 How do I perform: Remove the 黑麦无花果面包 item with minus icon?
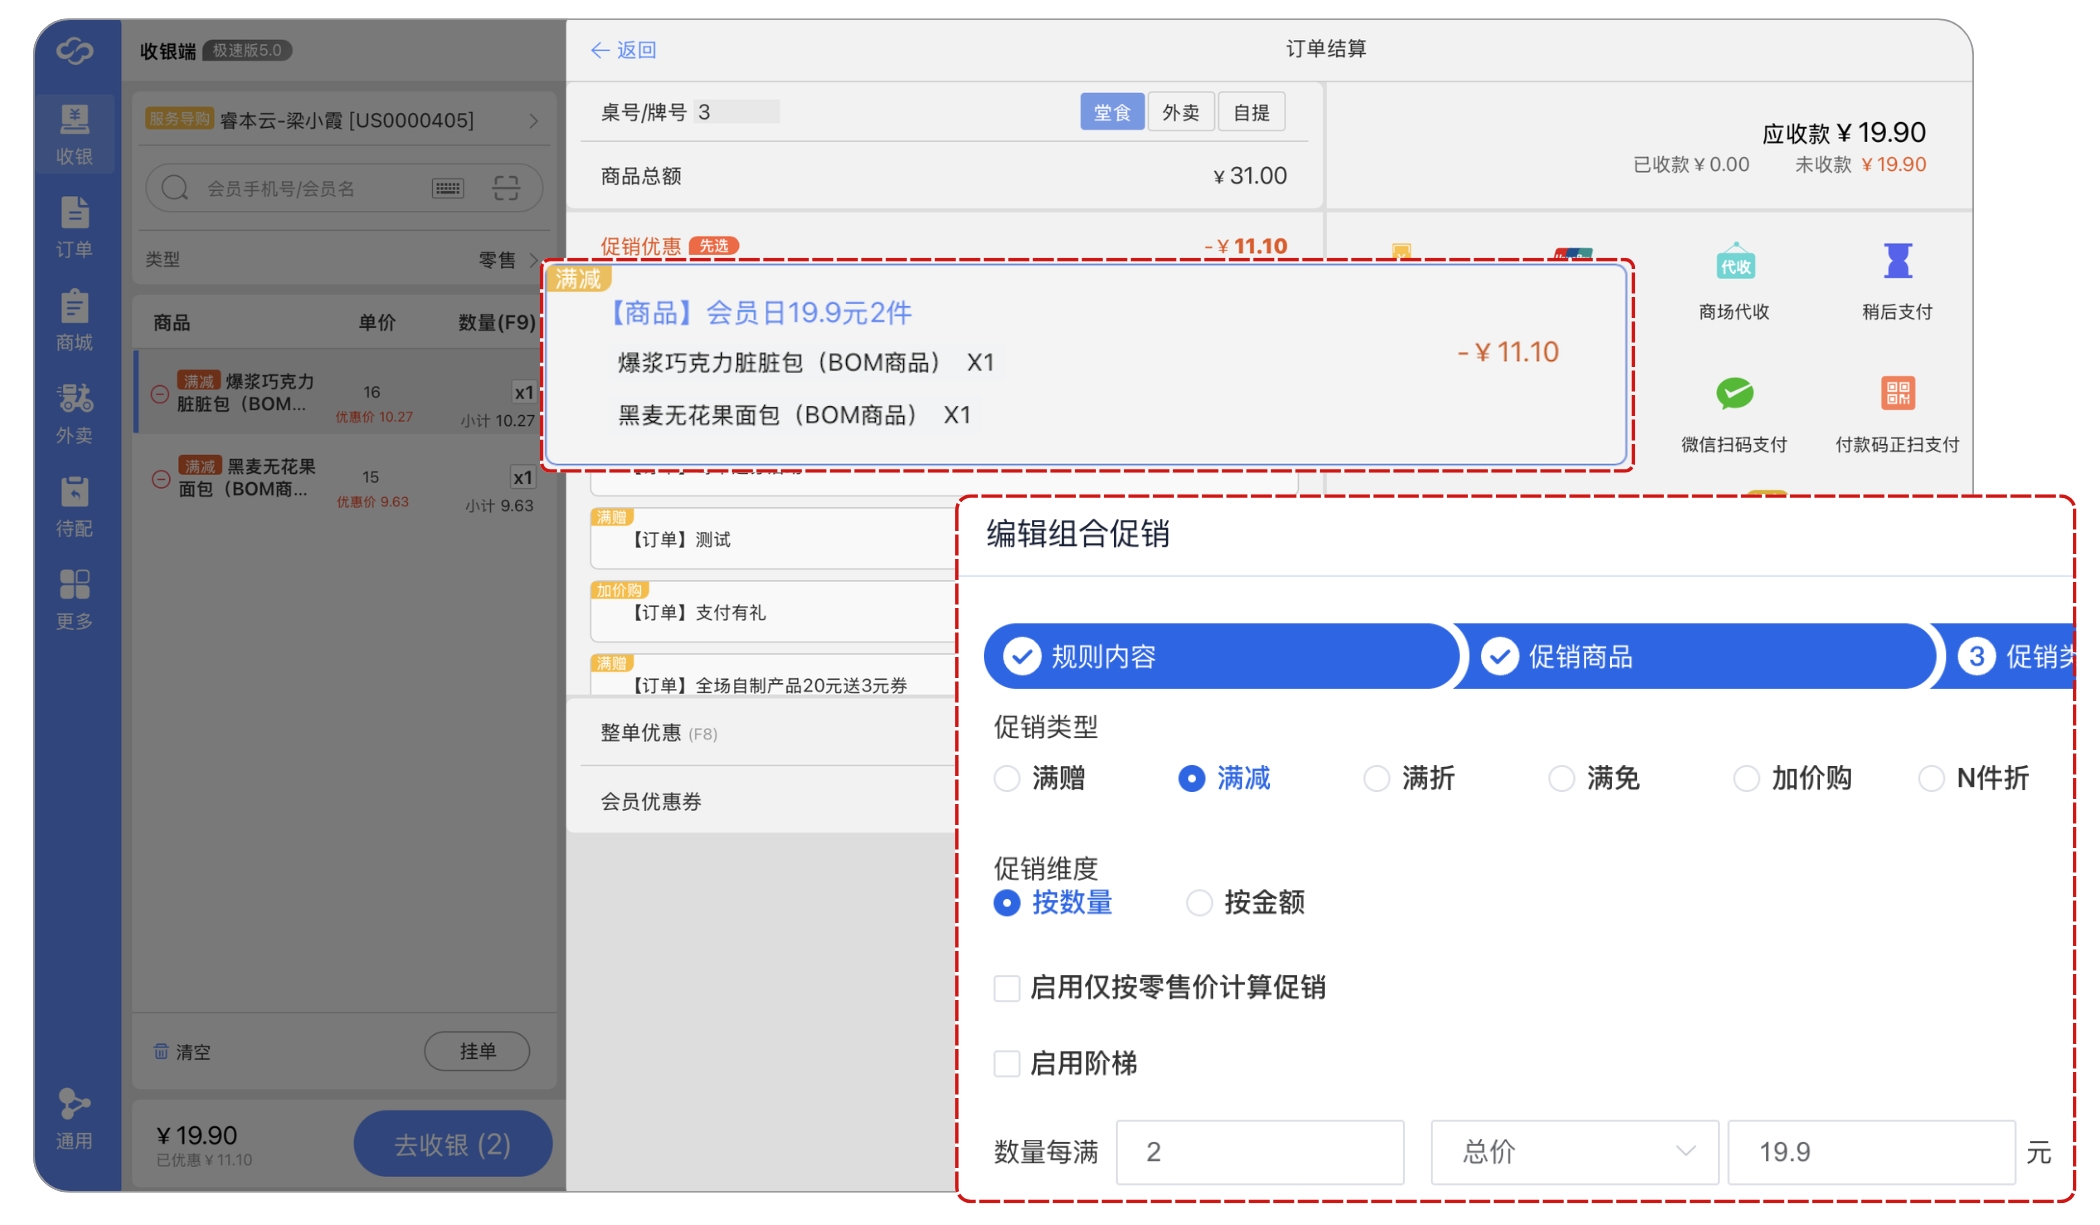[160, 479]
